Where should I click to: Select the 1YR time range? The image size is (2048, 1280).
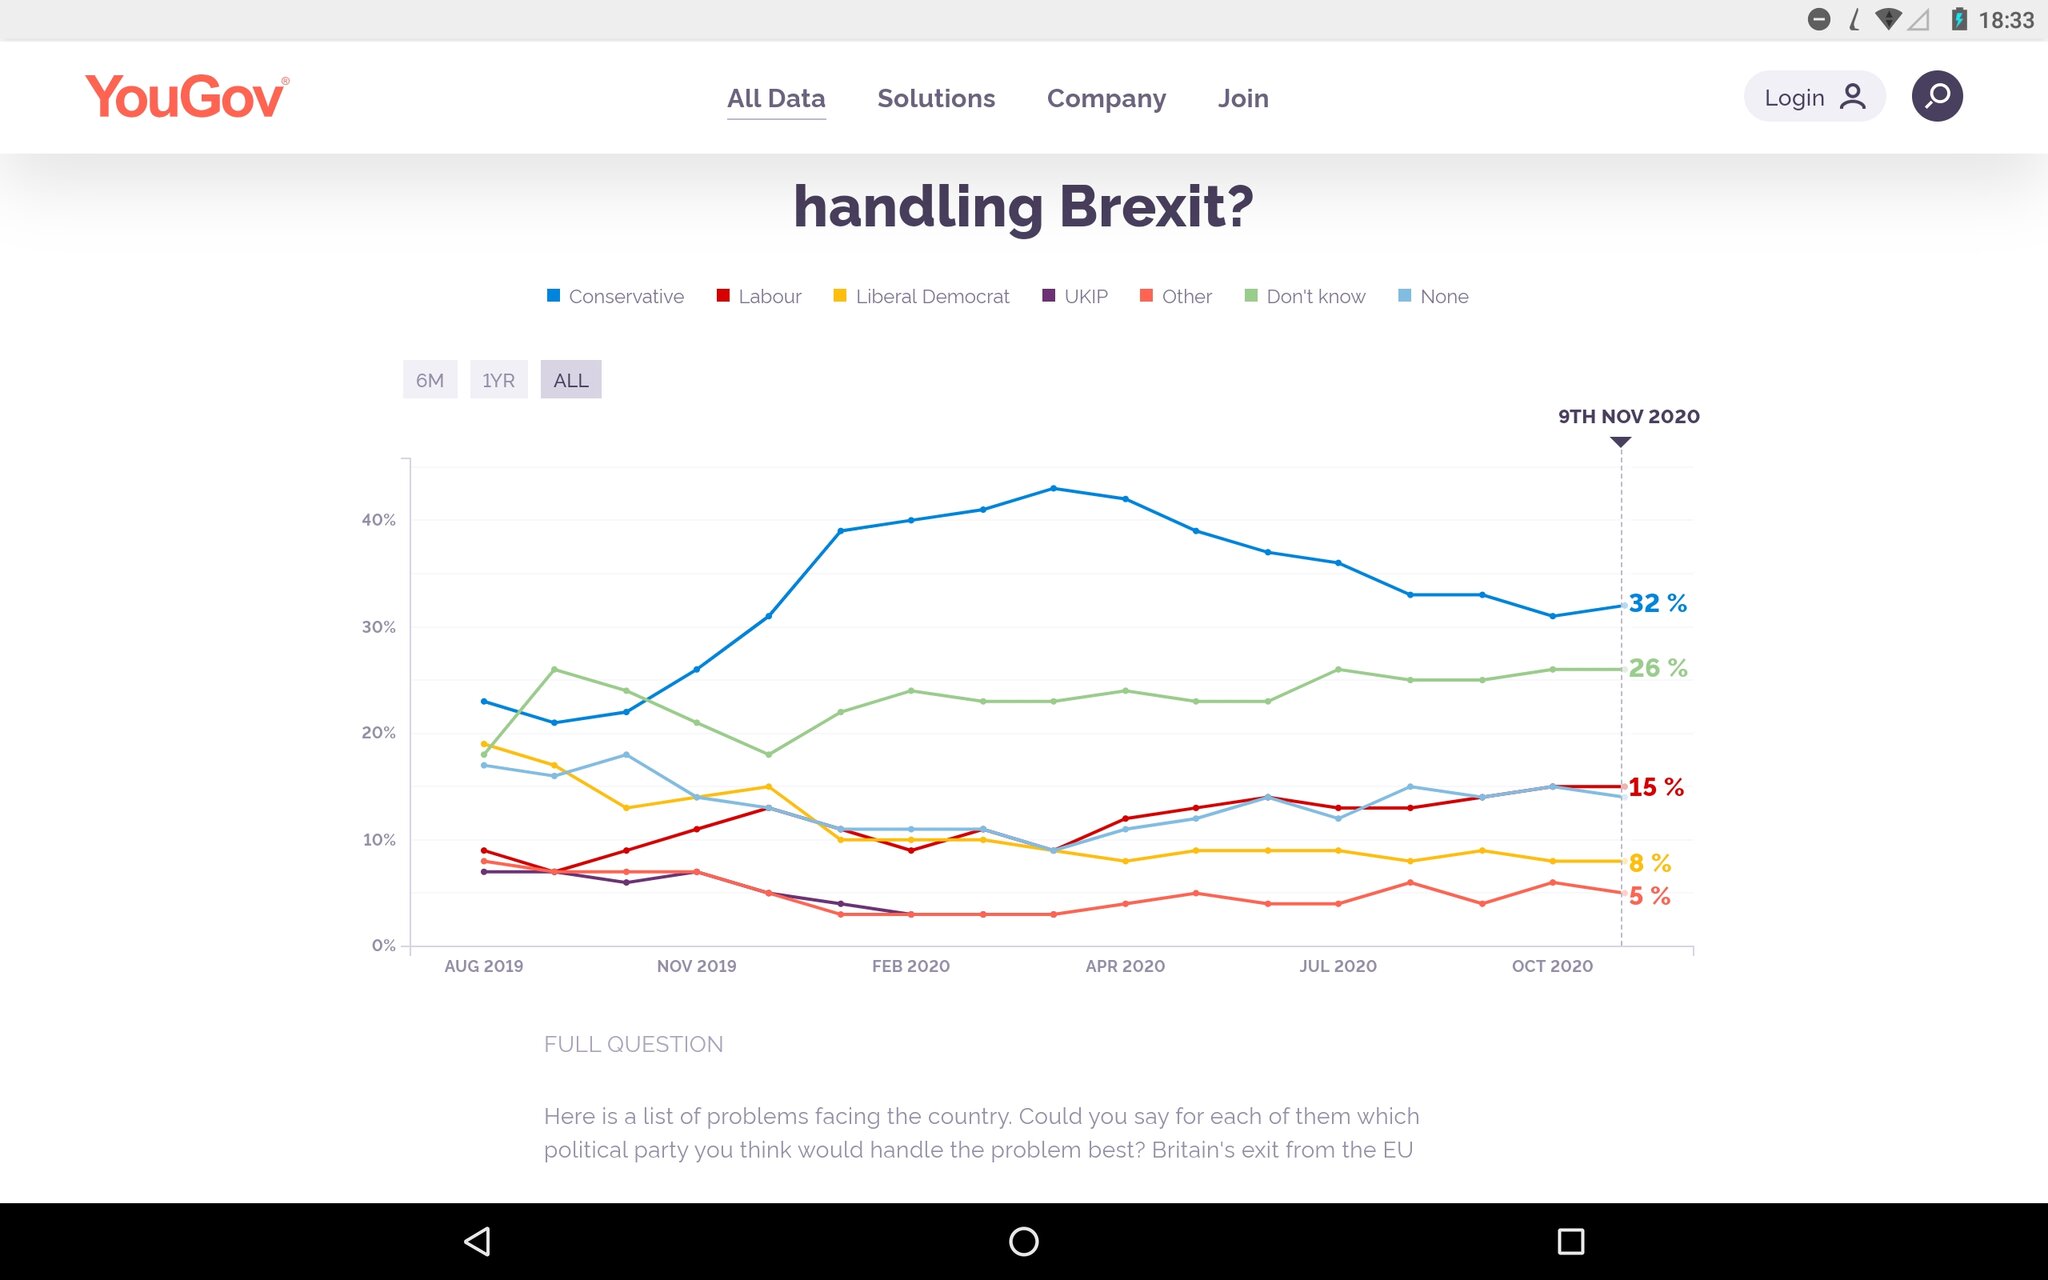tap(498, 380)
